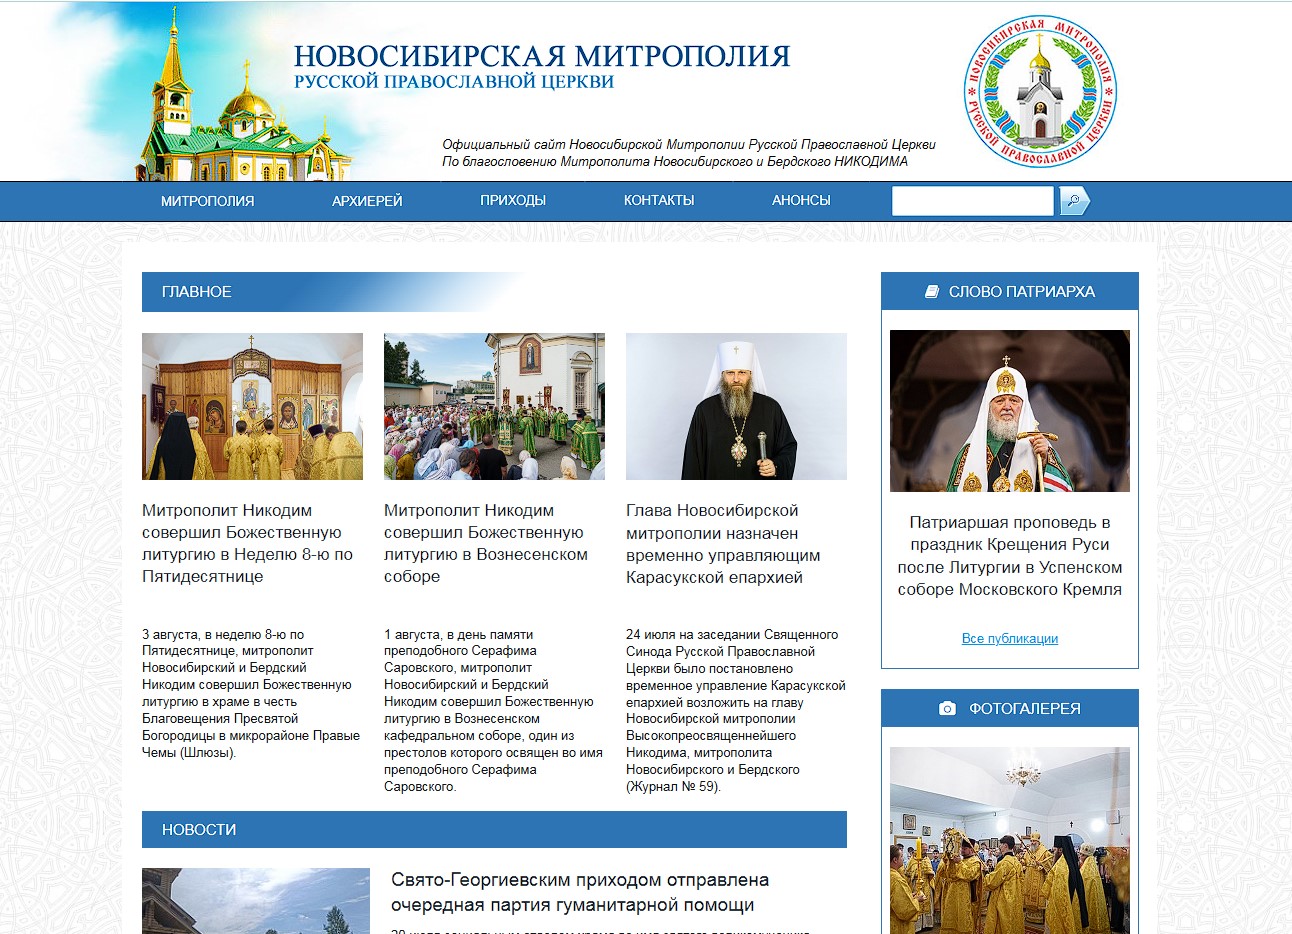
Task: Click the Слово Патриарха panel heading
Action: click(1010, 292)
